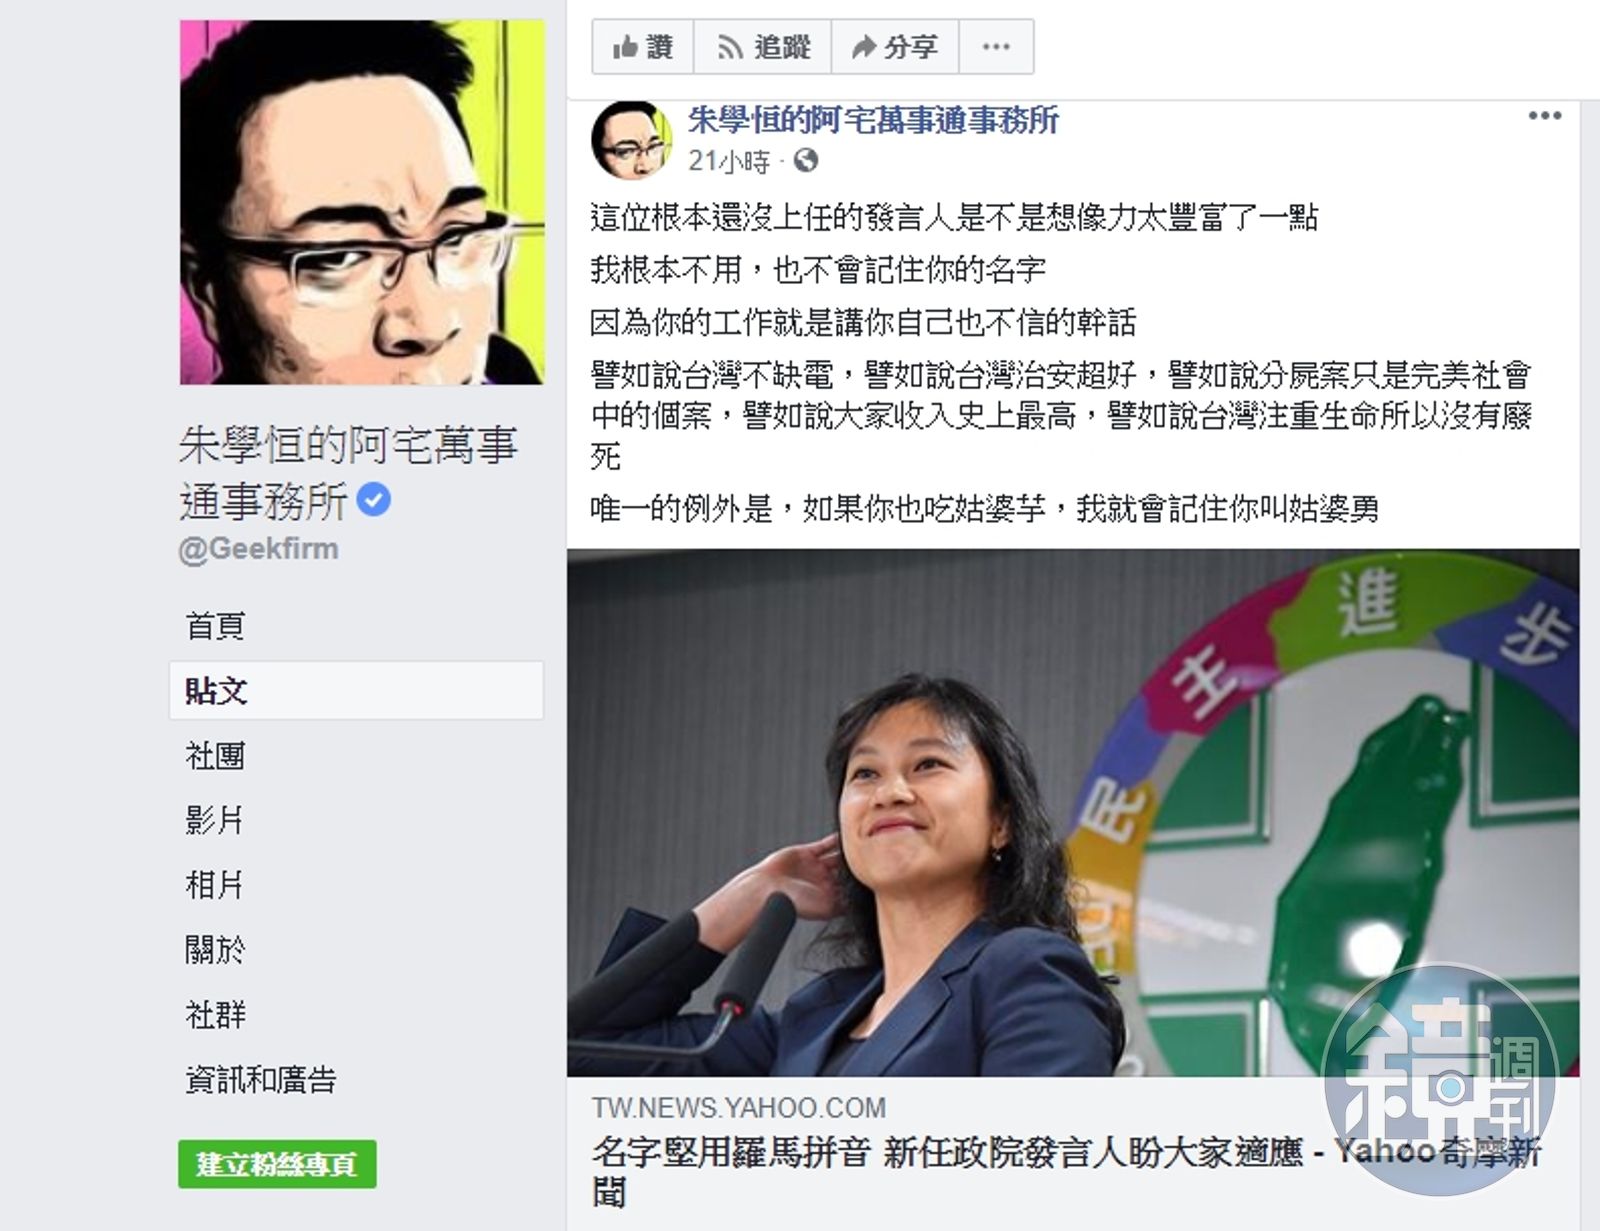
Task: Share the page with 分享 button
Action: click(x=894, y=47)
